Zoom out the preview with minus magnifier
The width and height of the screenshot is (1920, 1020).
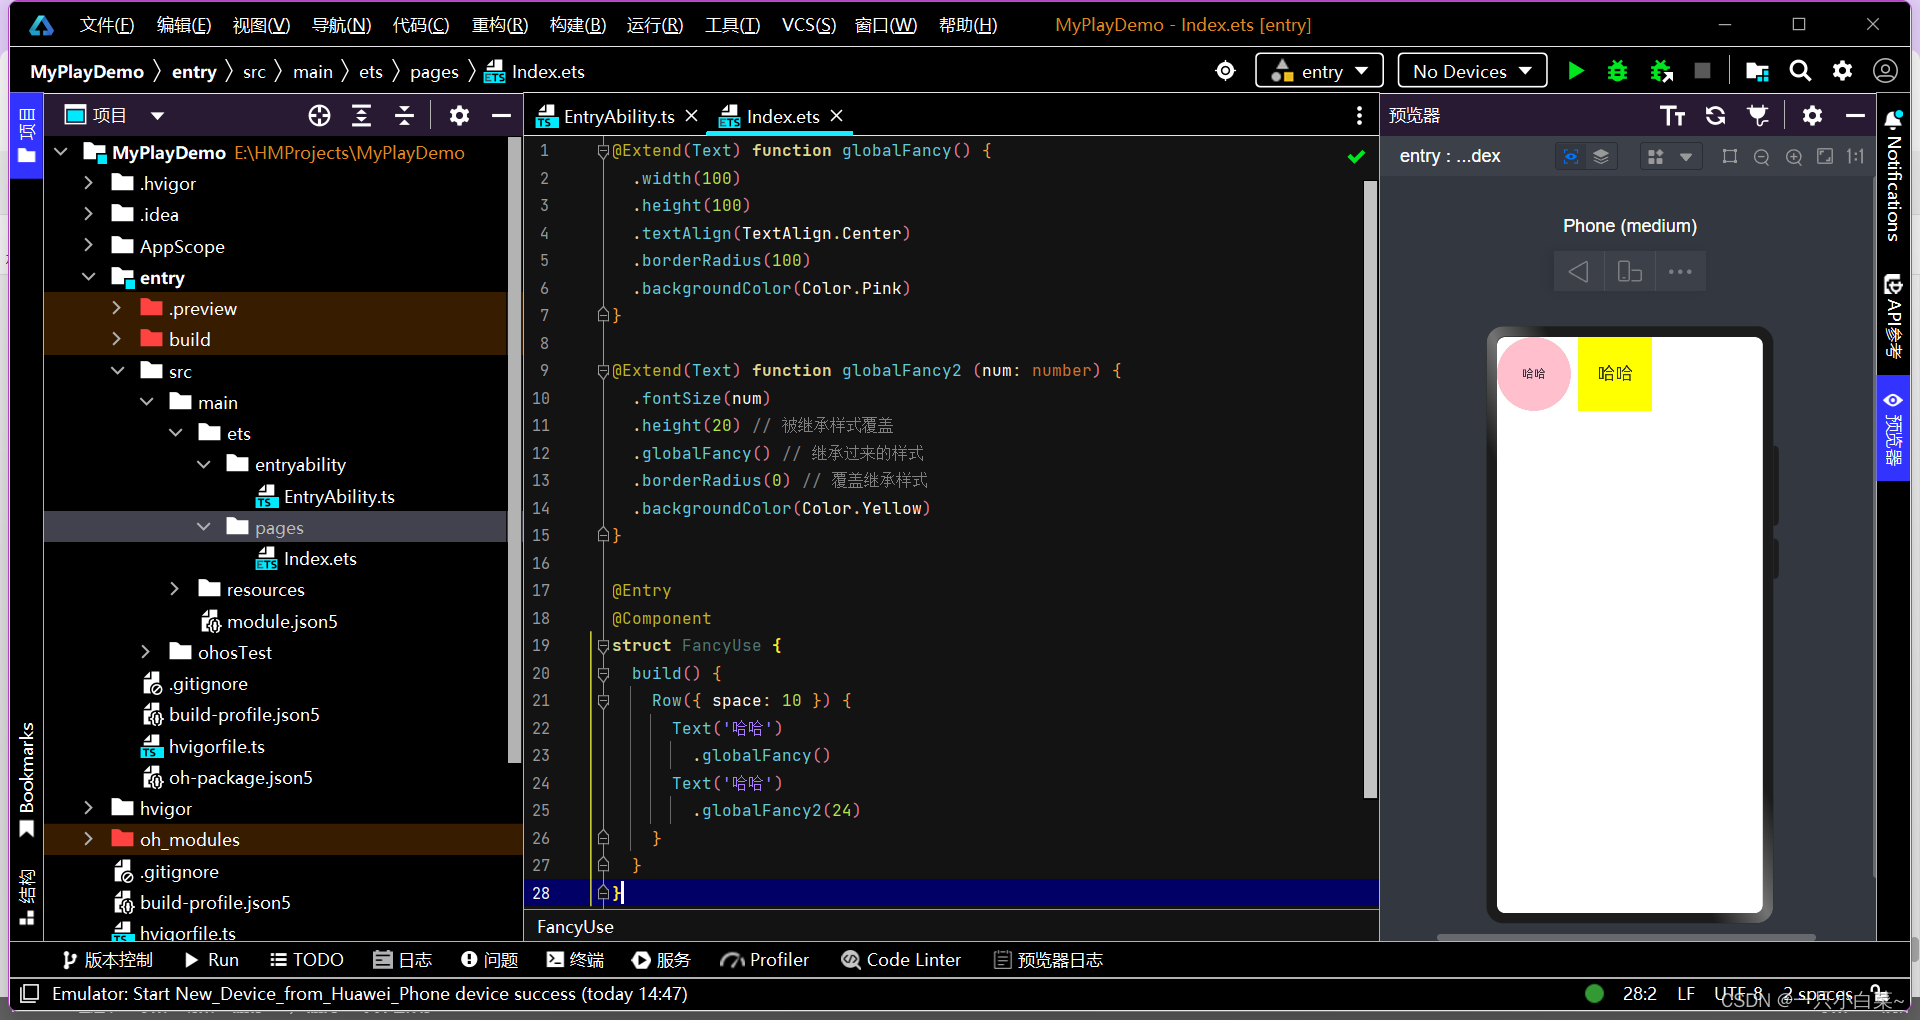[1762, 157]
